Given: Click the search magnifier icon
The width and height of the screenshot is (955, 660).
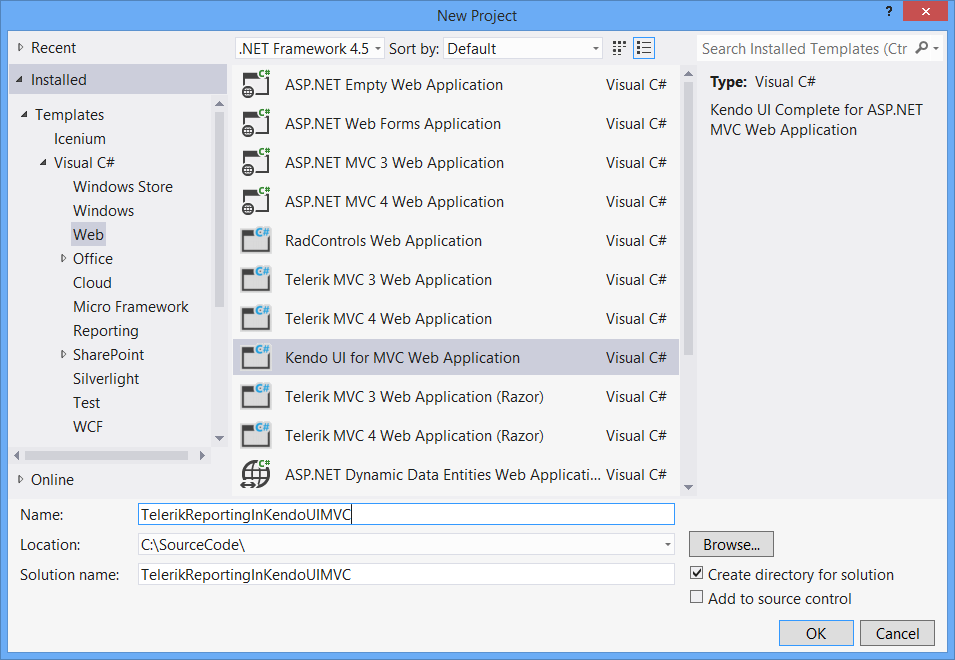Looking at the screenshot, I should pos(922,48).
